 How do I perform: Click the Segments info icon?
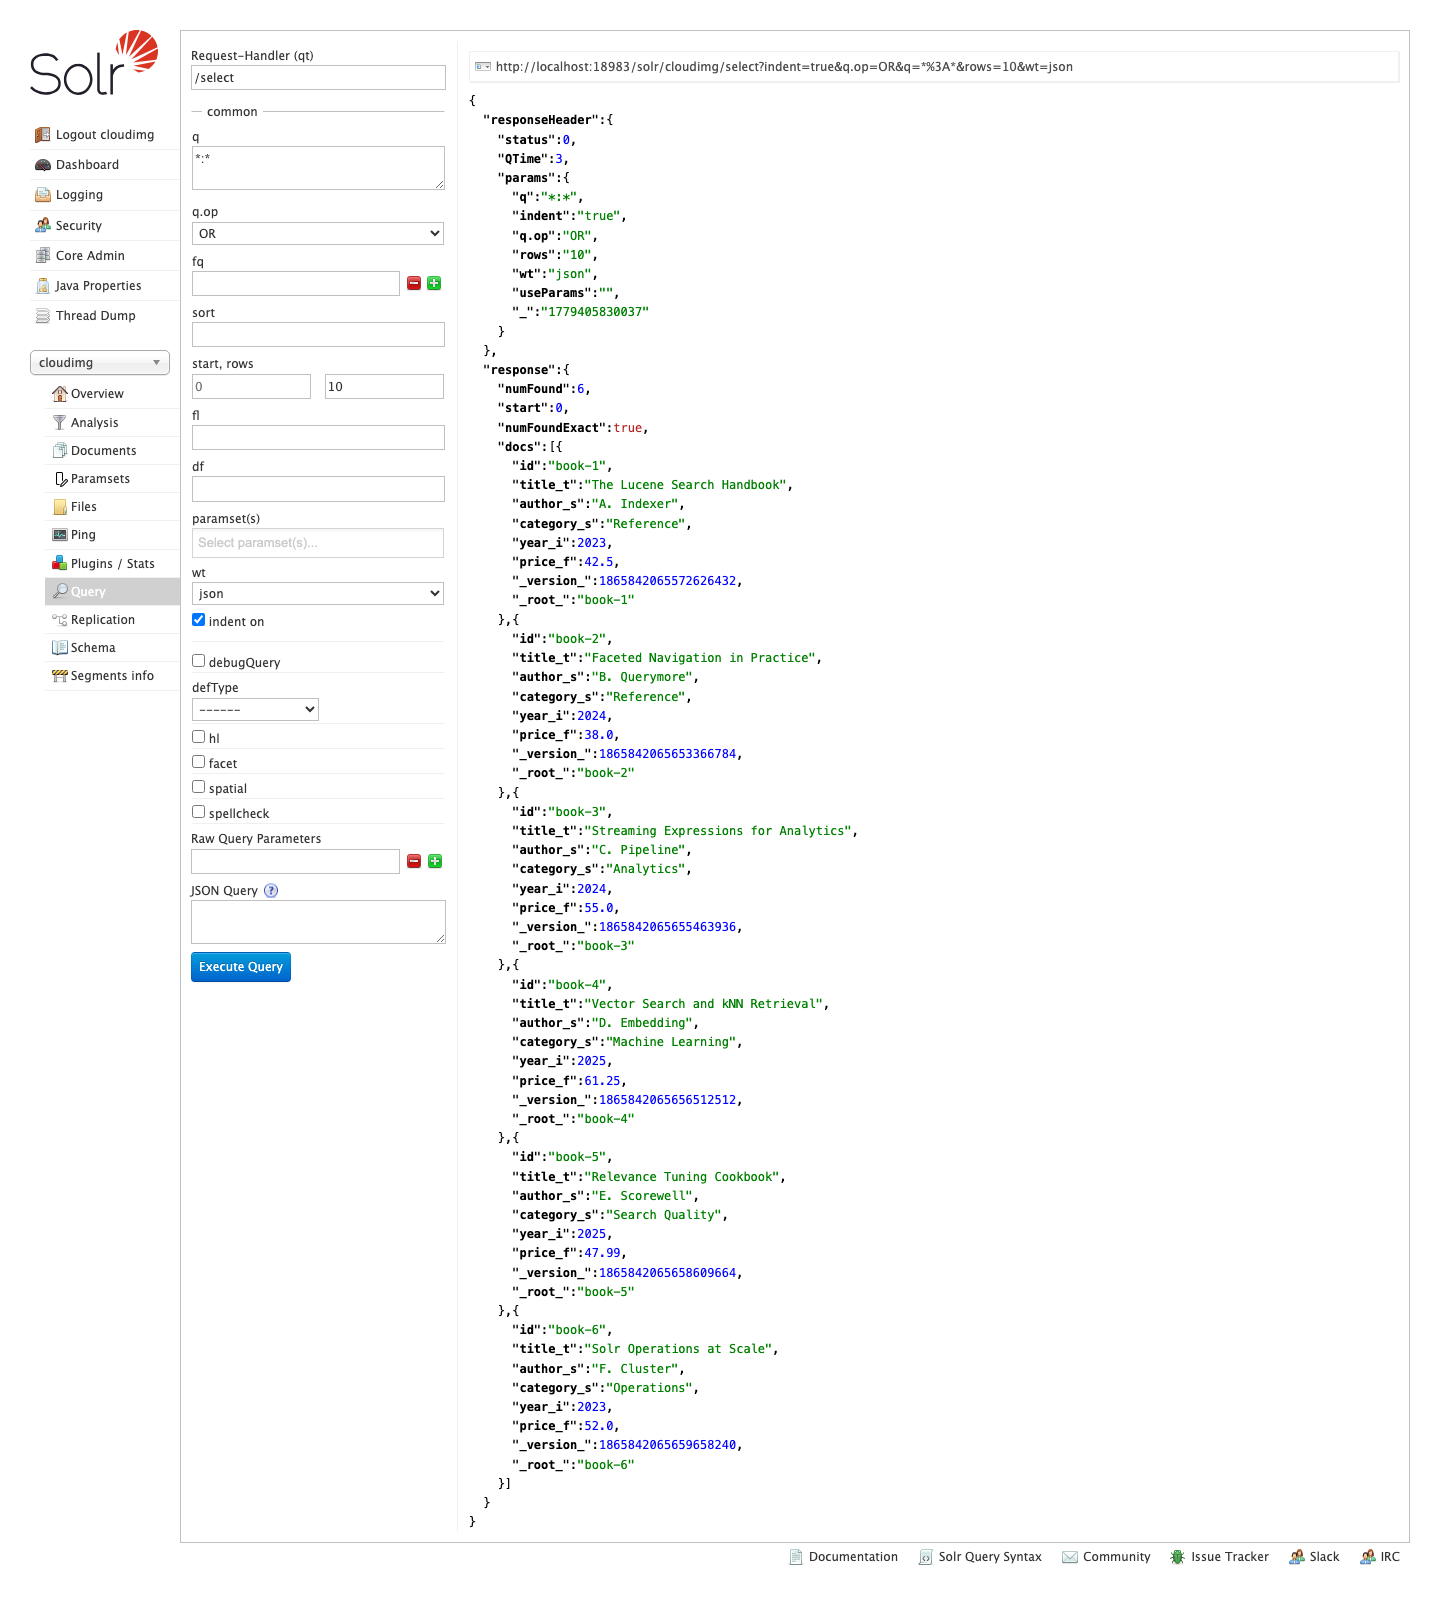60,676
